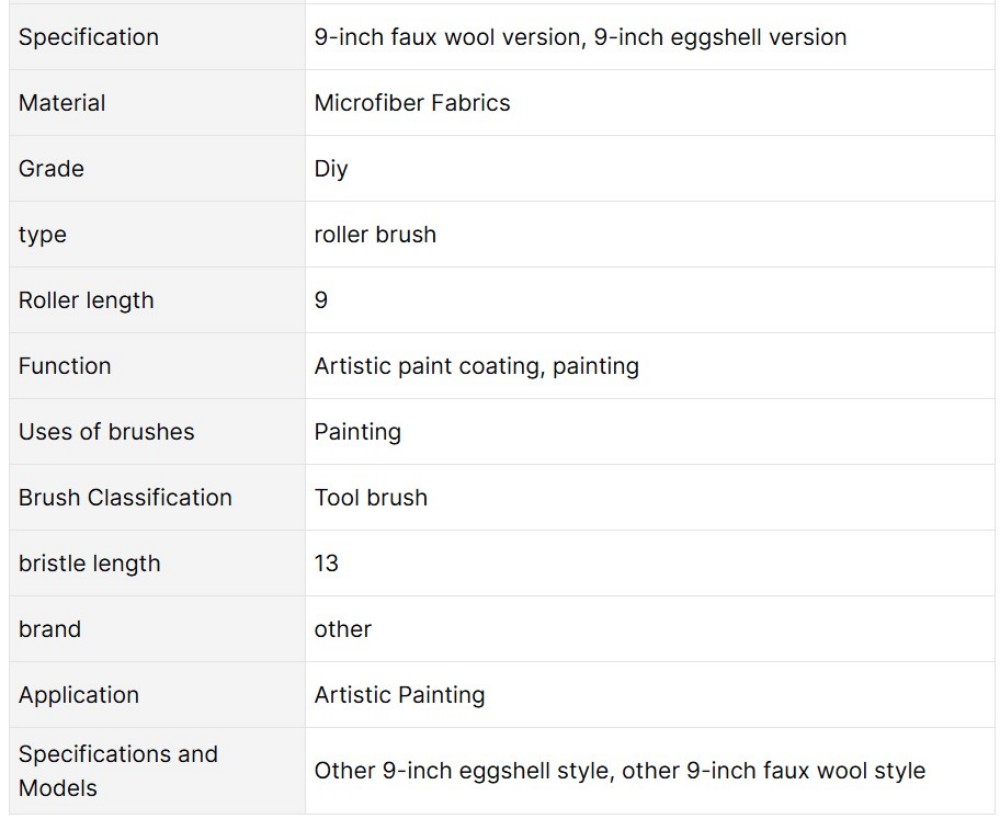
Task: Select the Artistic Painting application value
Action: click(x=399, y=695)
